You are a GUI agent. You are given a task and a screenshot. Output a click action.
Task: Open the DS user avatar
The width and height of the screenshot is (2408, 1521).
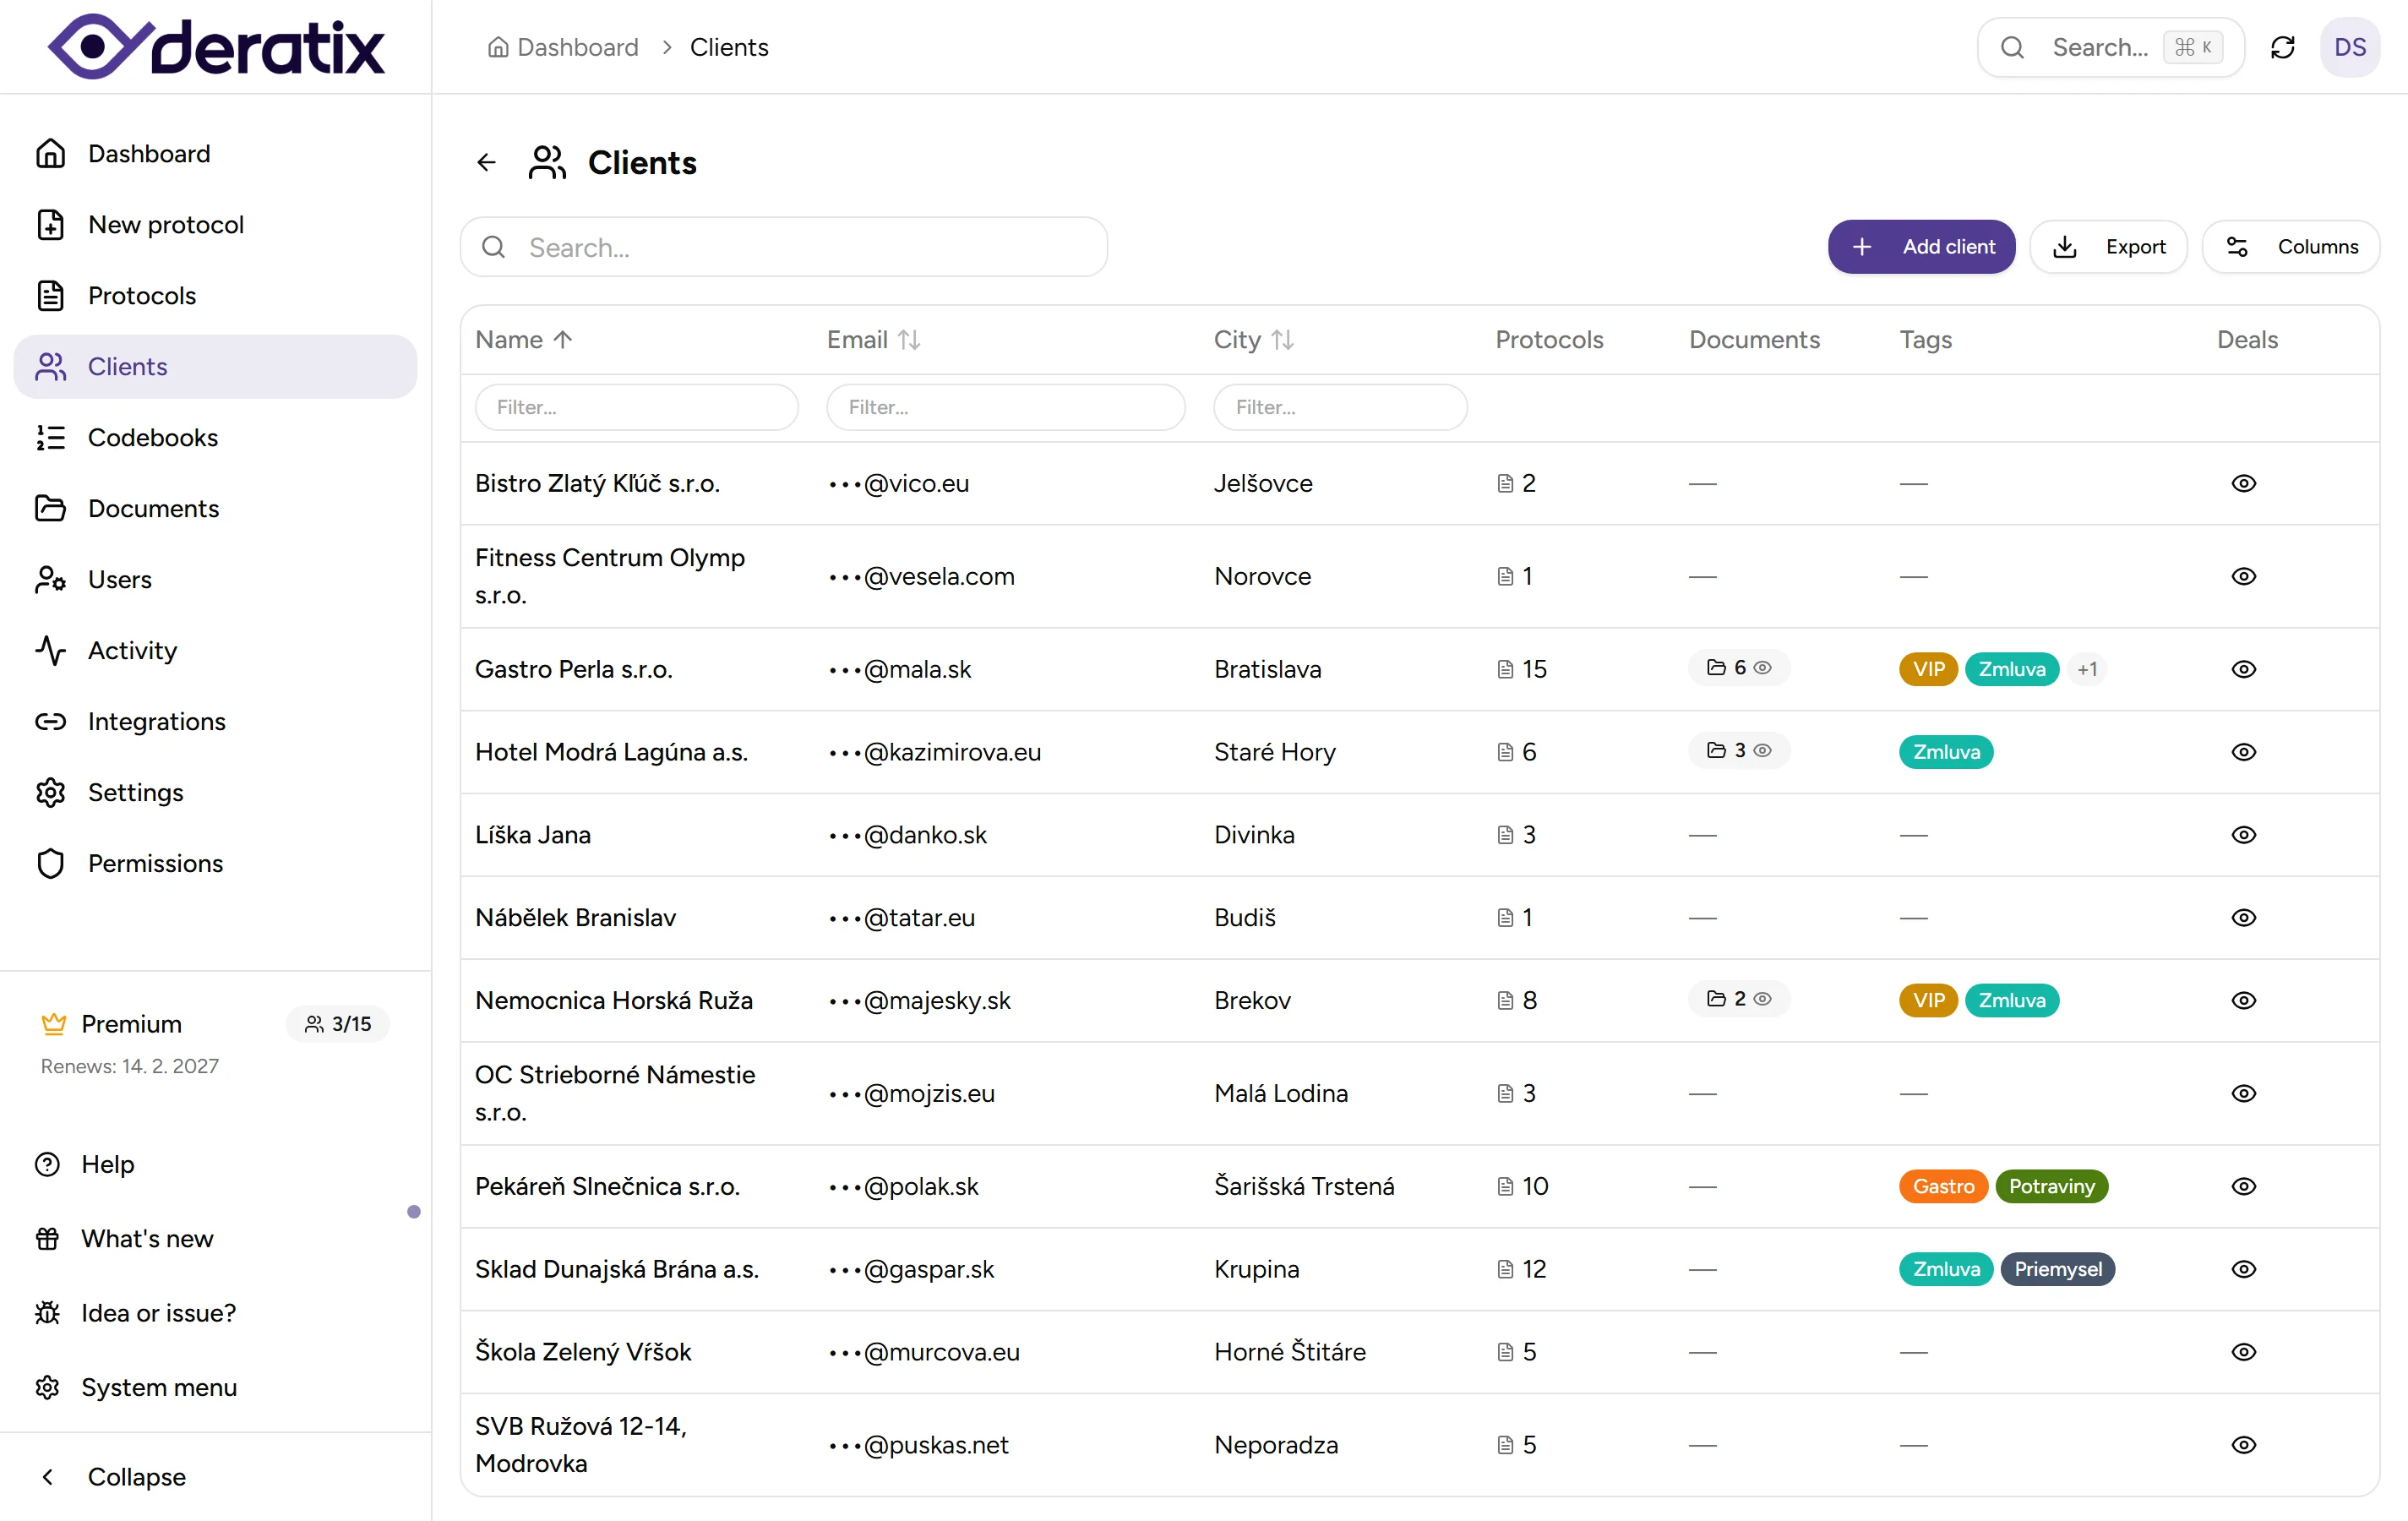click(x=2349, y=47)
